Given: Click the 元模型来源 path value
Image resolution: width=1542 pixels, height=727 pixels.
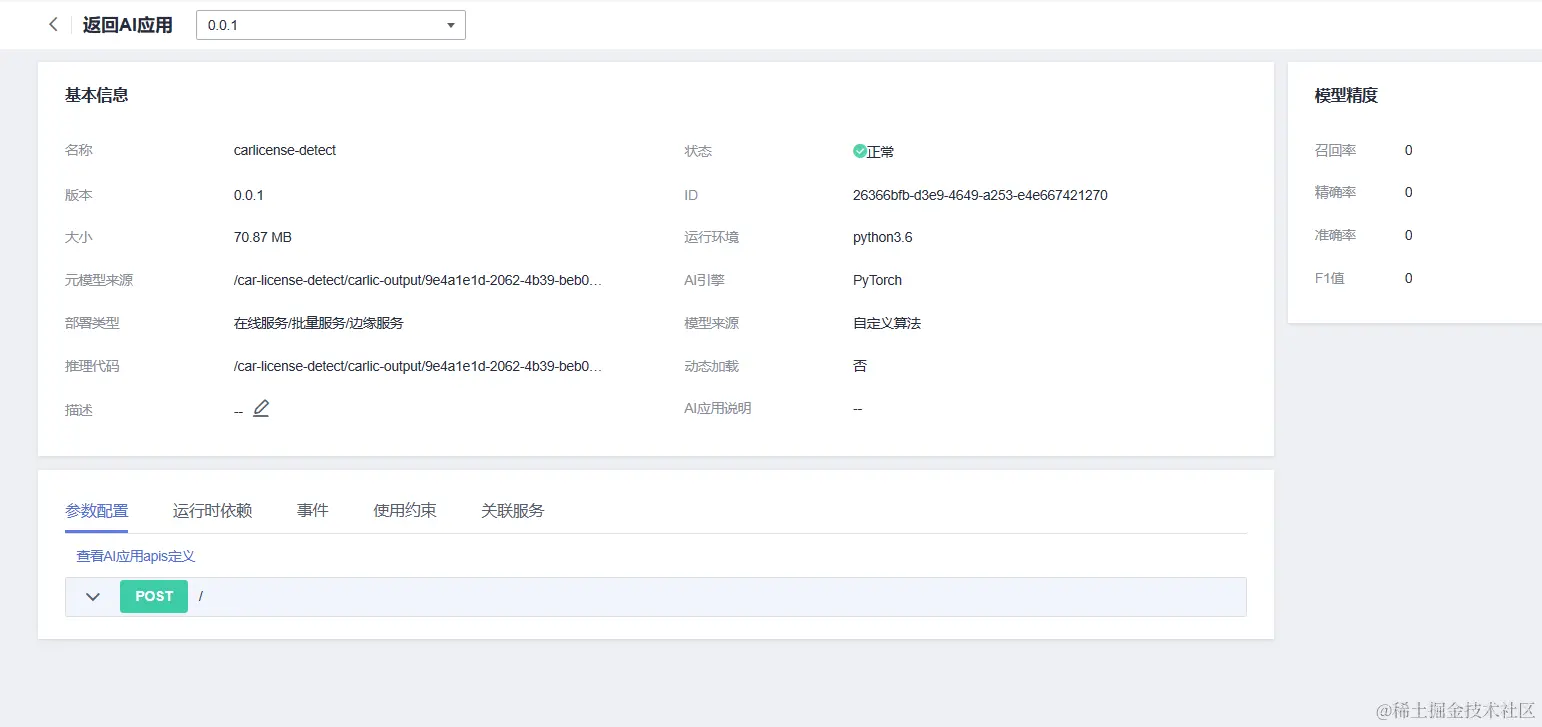Looking at the screenshot, I should [x=418, y=280].
